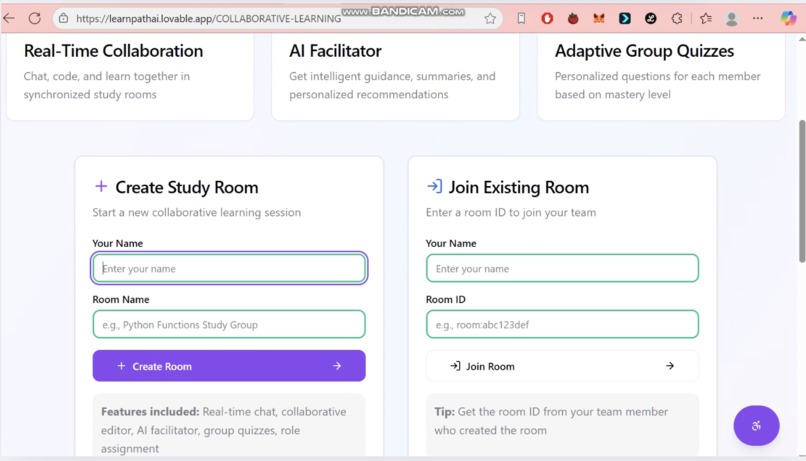Click the 'Room ID' field label
This screenshot has width=806, height=461.
[x=446, y=299]
